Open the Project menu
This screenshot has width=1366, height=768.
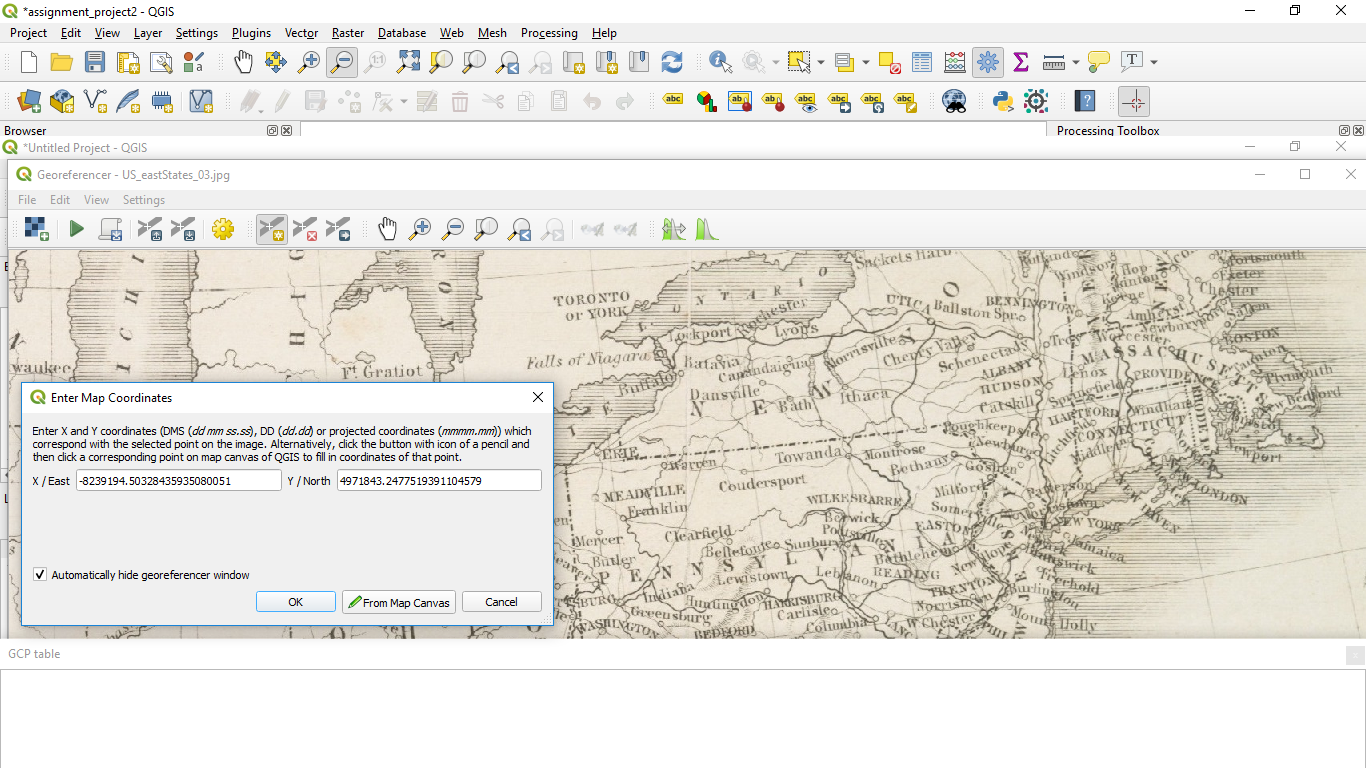pyautogui.click(x=28, y=33)
